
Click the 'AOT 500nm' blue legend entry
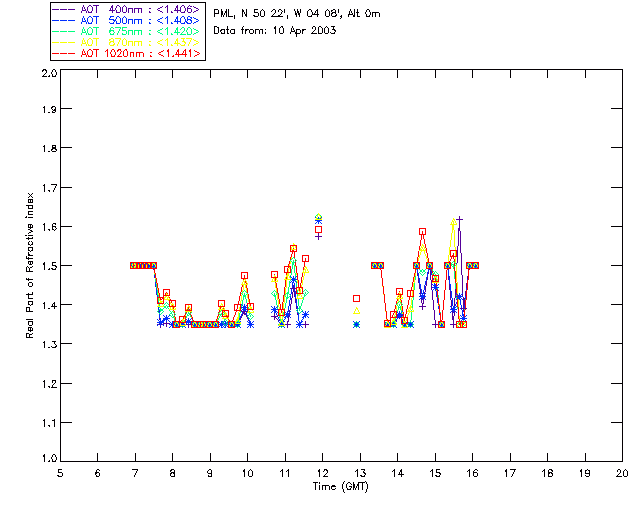pos(127,20)
